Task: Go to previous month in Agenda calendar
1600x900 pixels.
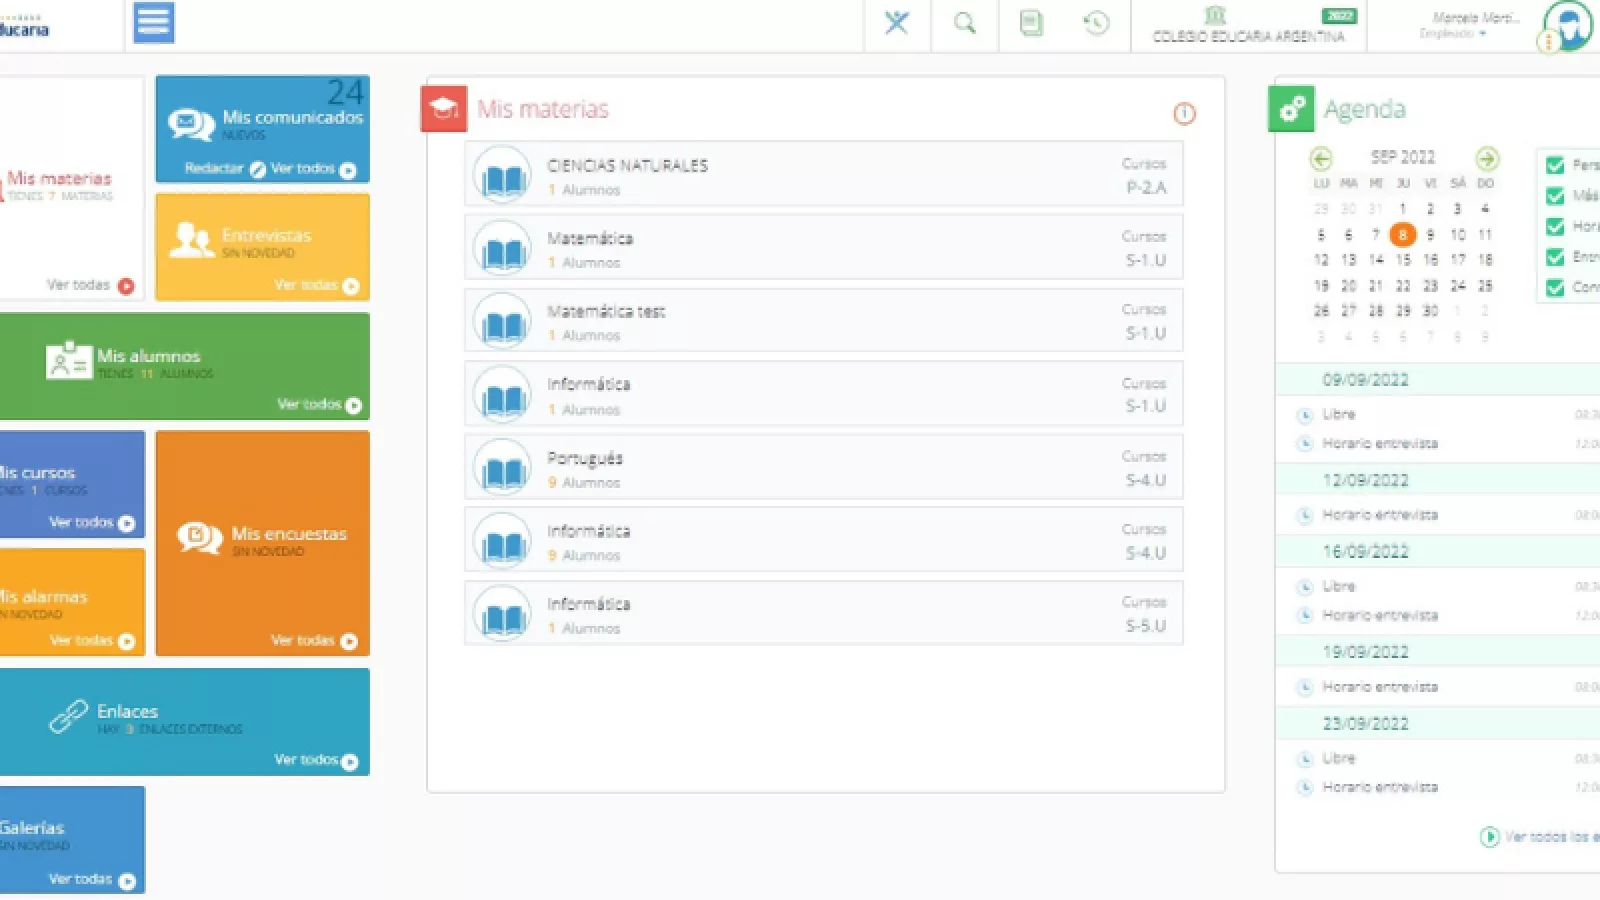Action: click(x=1321, y=158)
